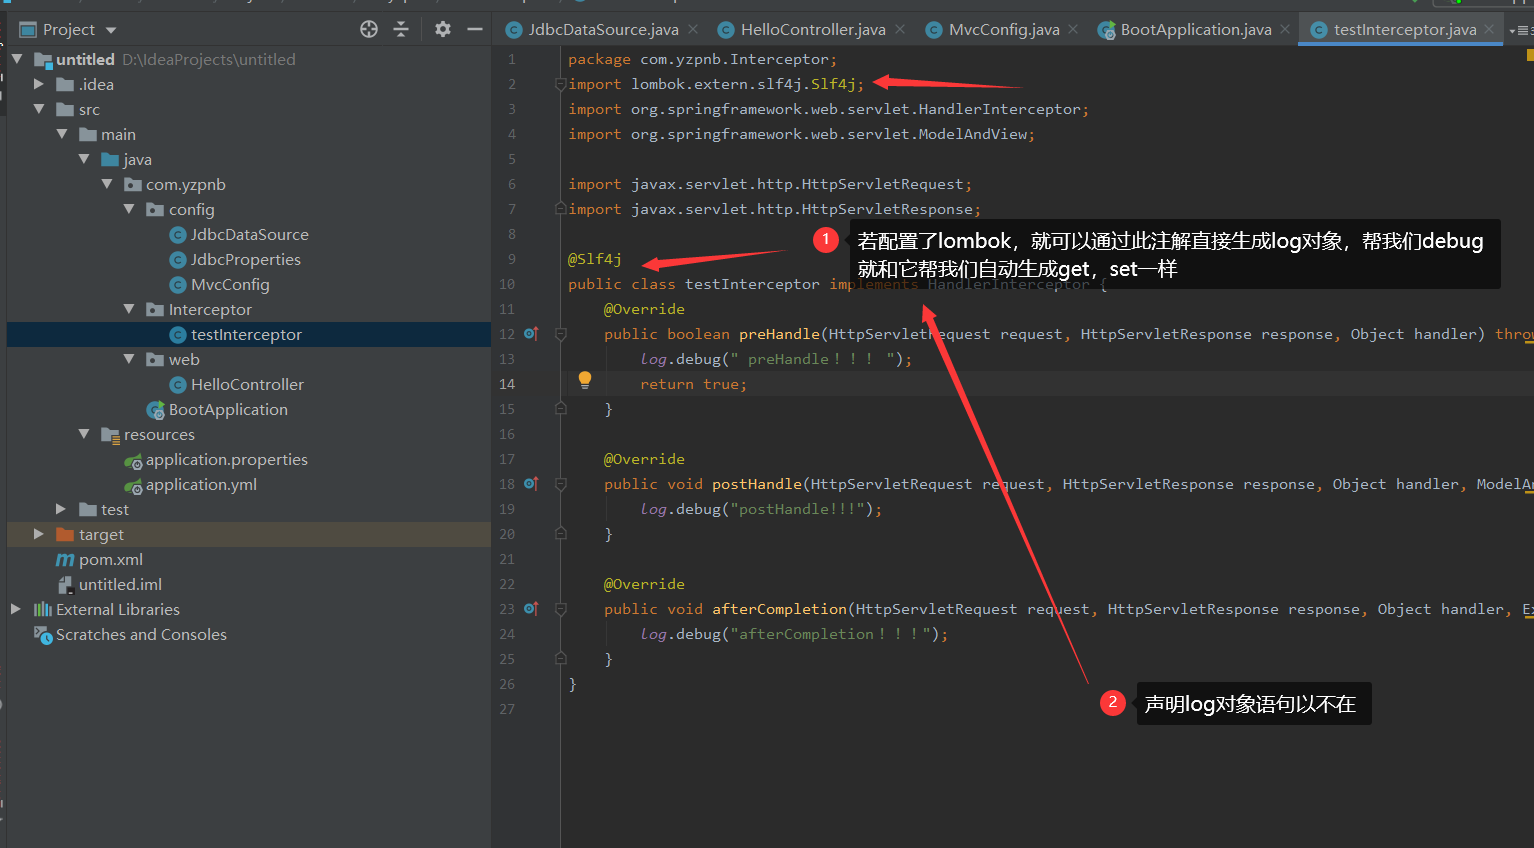
Task: Collapse the src folder
Action: click(39, 109)
